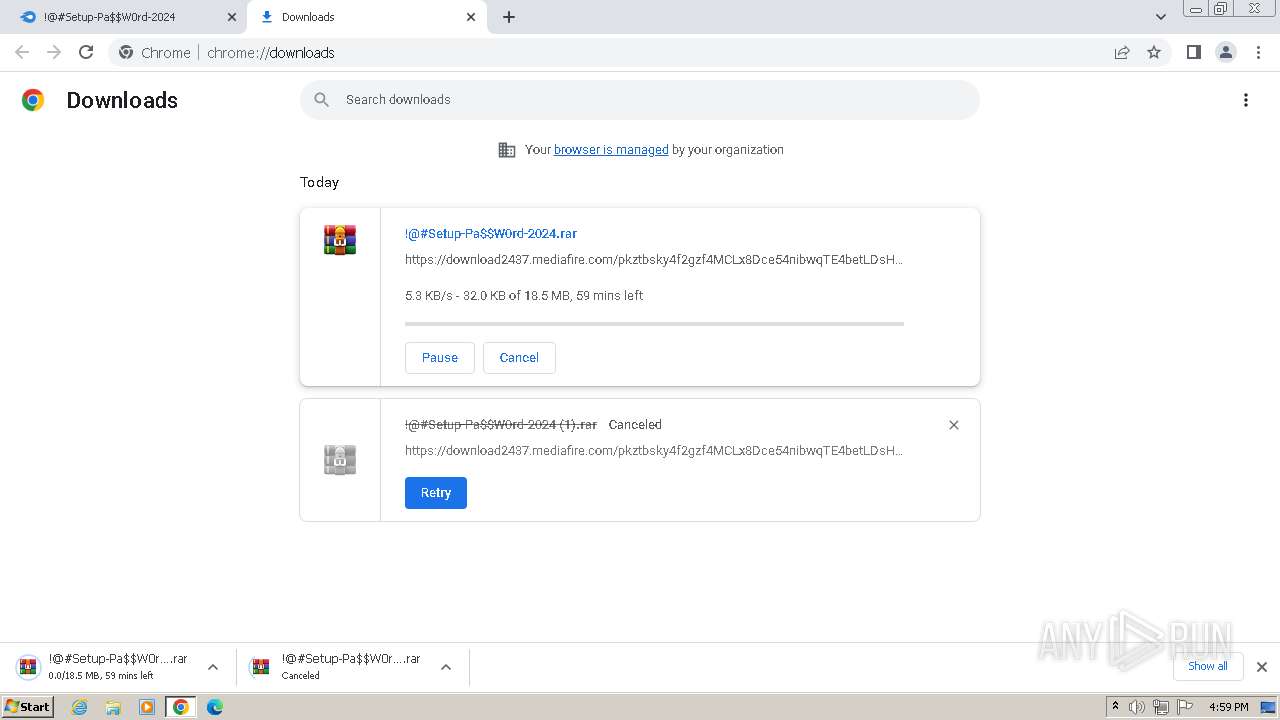Click the 'Today' section heading
Screen dimensions: 1280x720
coord(320,182)
